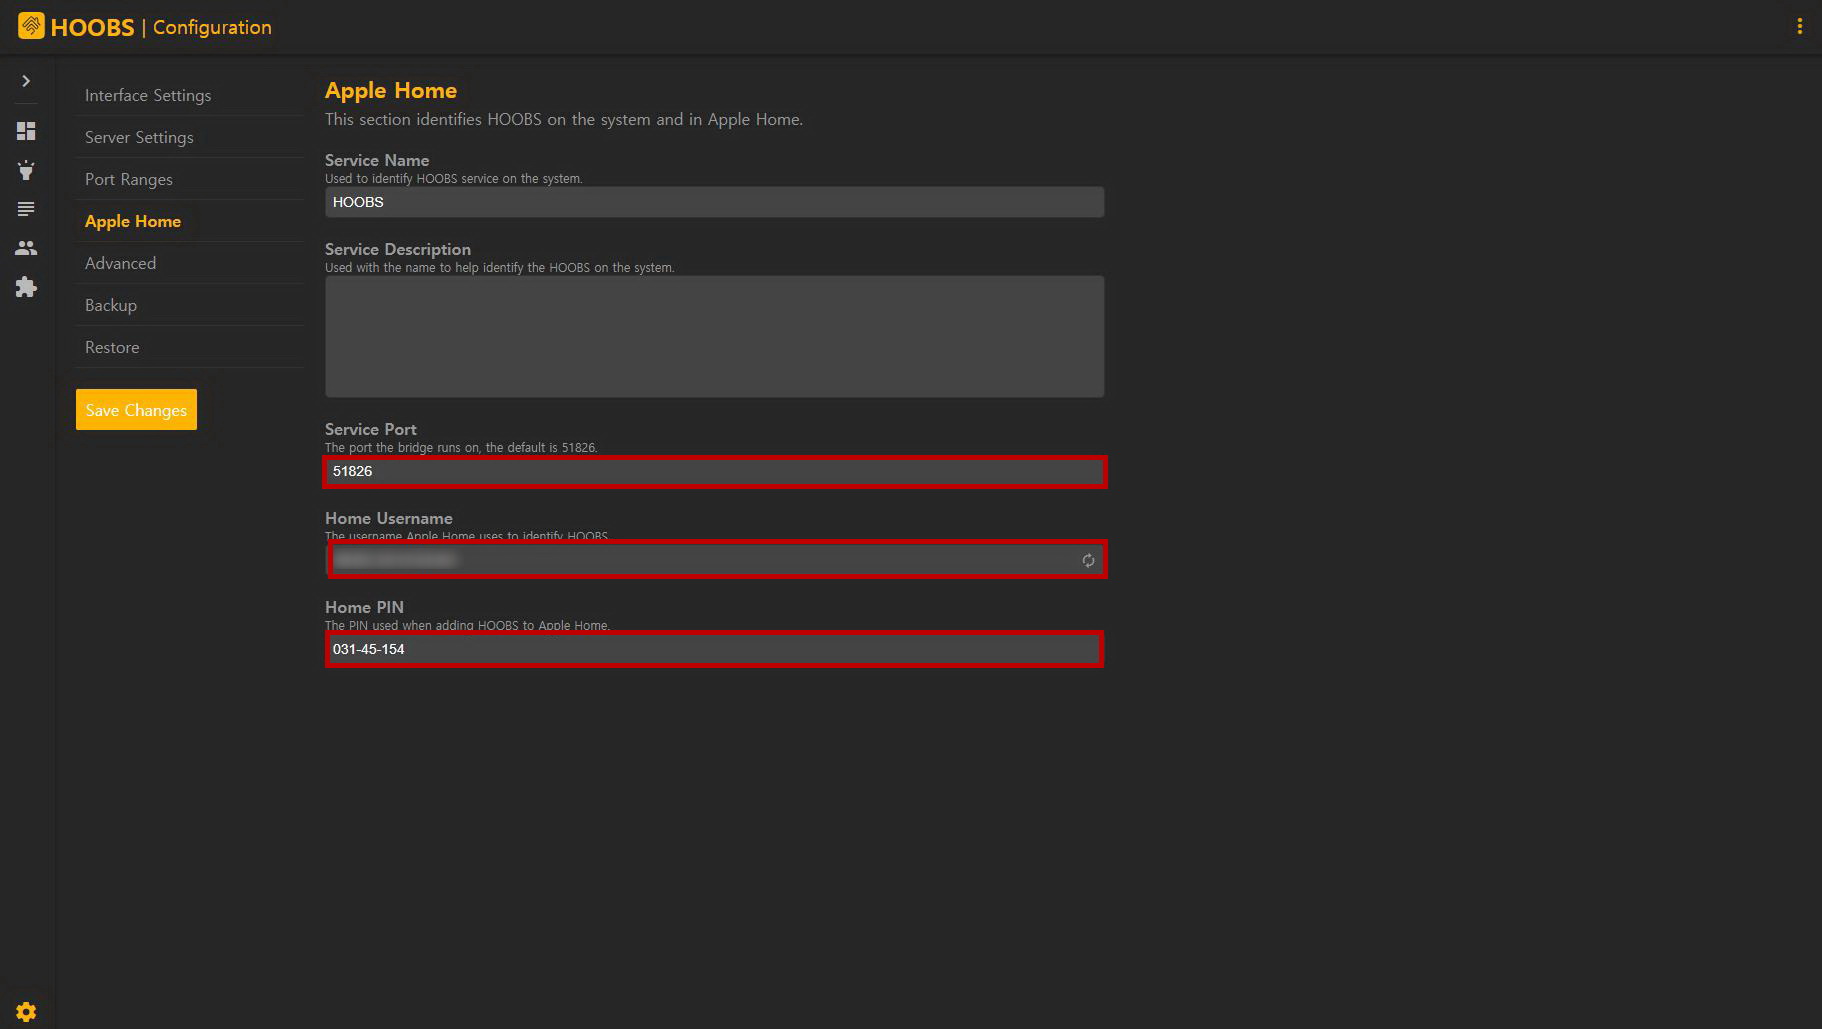Click the Configuration title text
Image resolution: width=1822 pixels, height=1029 pixels.
pyautogui.click(x=212, y=27)
